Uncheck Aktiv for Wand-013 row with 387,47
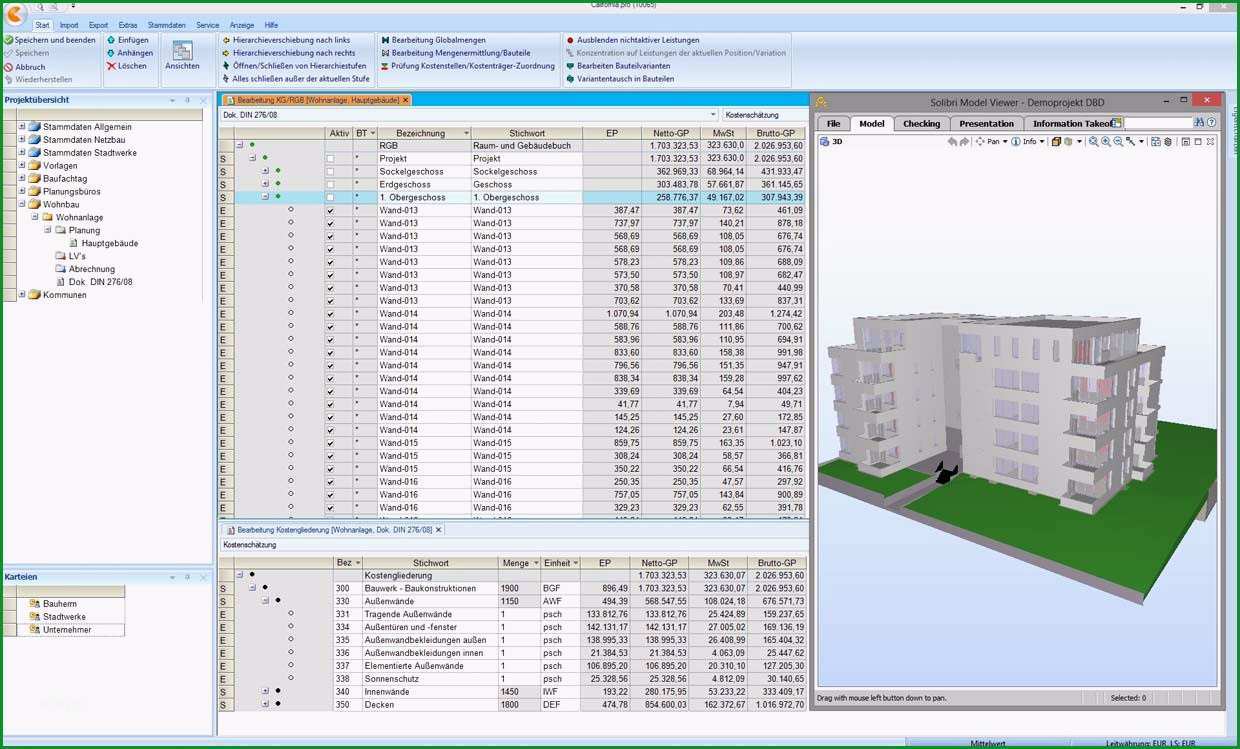 click(330, 211)
